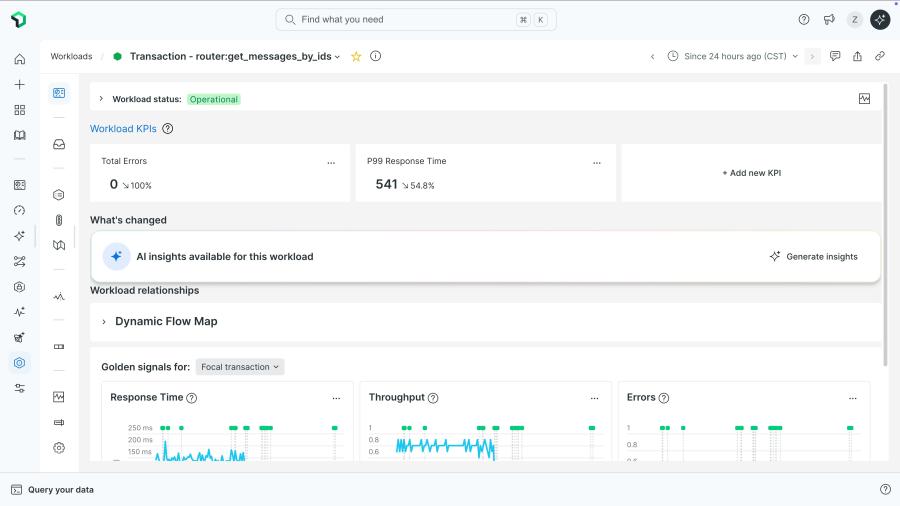900x506 pixels.
Task: Click the comment discussion icon in header
Action: coord(835,56)
